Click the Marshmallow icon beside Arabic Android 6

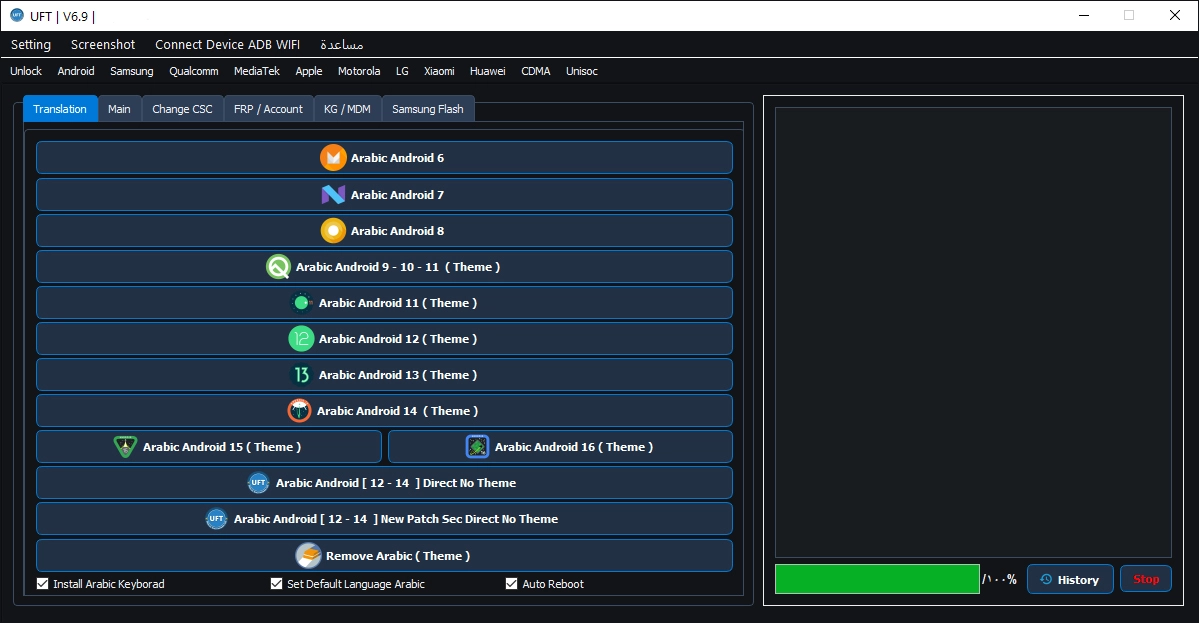pyautogui.click(x=333, y=158)
